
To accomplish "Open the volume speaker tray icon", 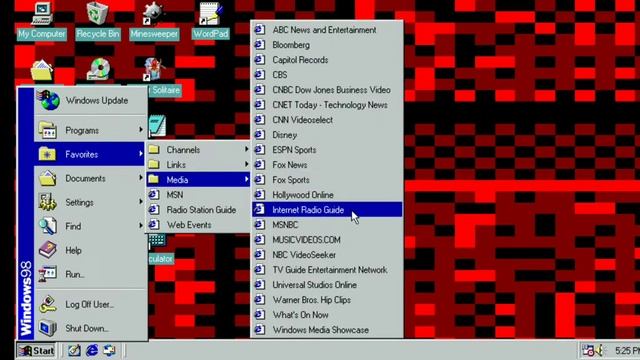I will (600, 350).
